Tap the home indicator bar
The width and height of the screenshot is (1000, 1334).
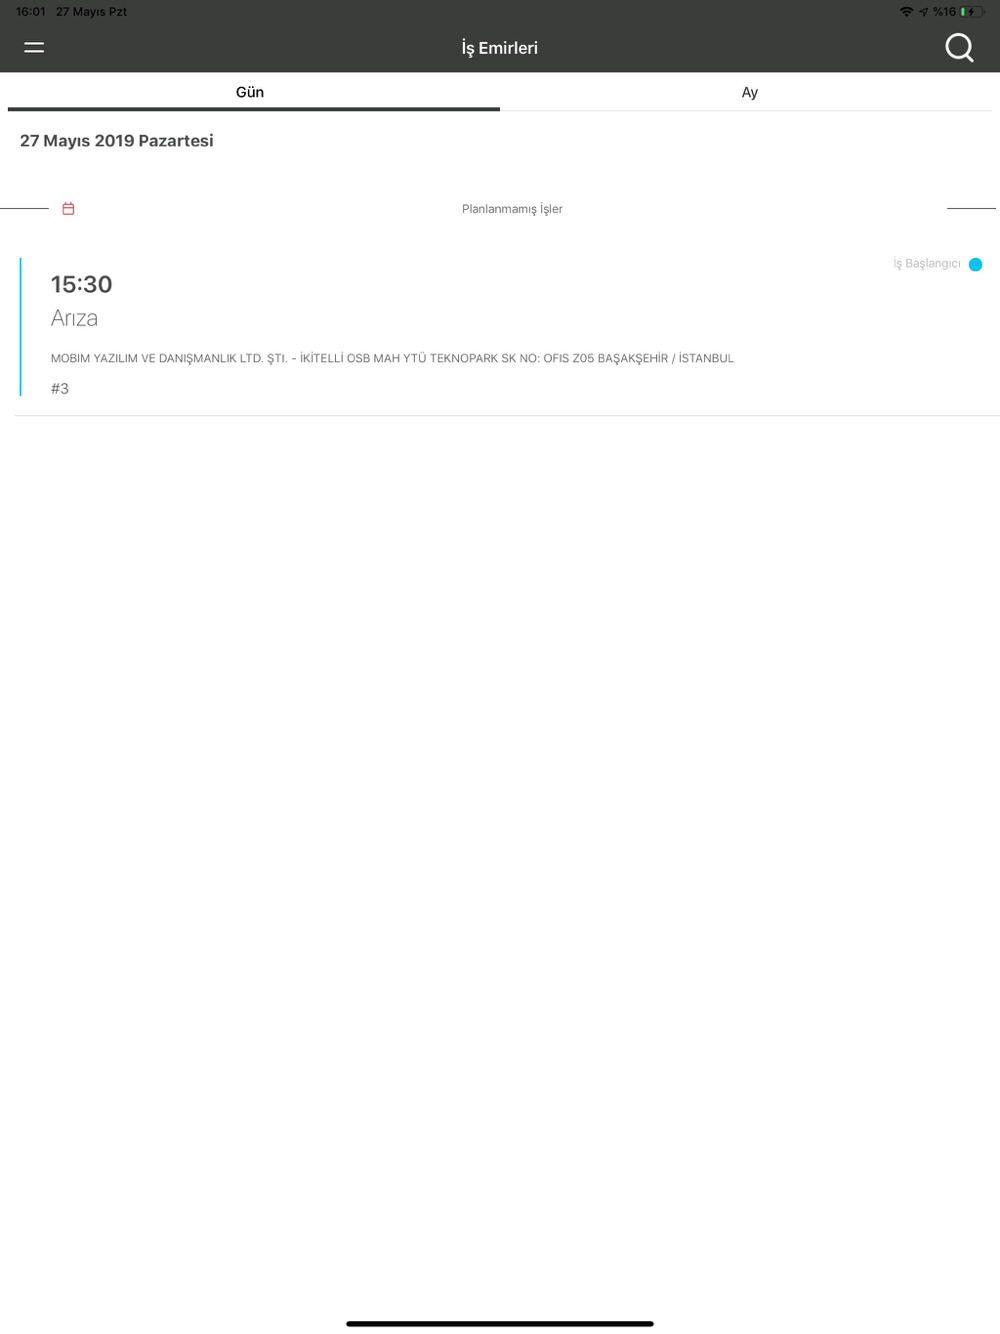click(500, 1324)
